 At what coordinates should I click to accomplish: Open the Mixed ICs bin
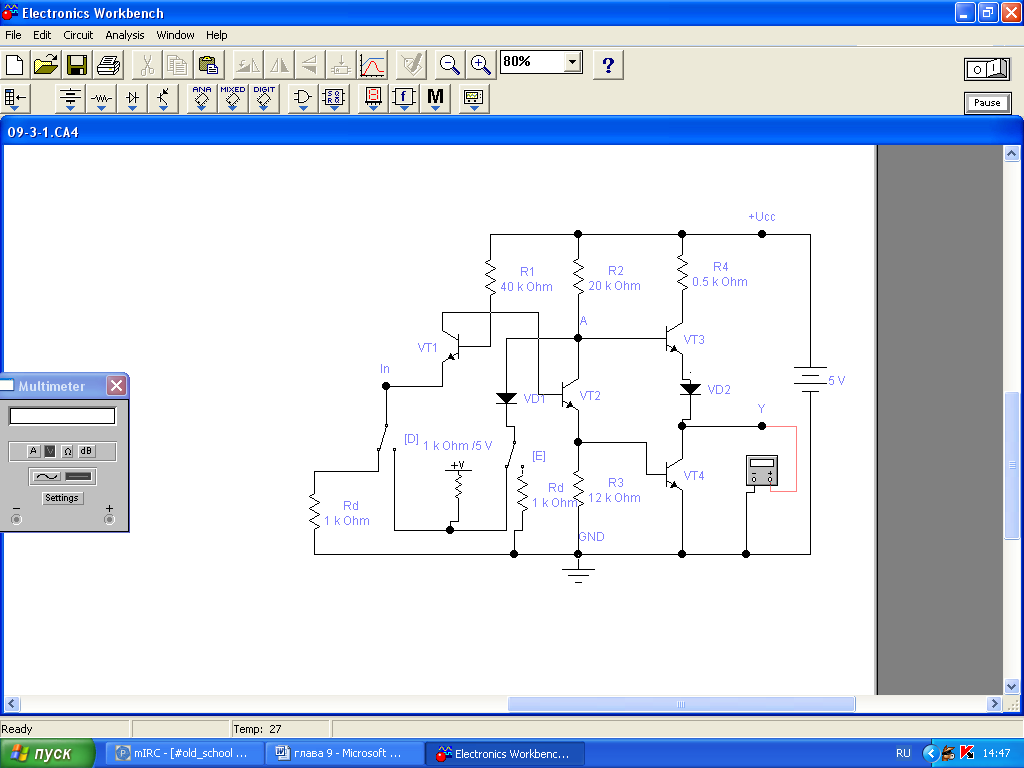[232, 99]
